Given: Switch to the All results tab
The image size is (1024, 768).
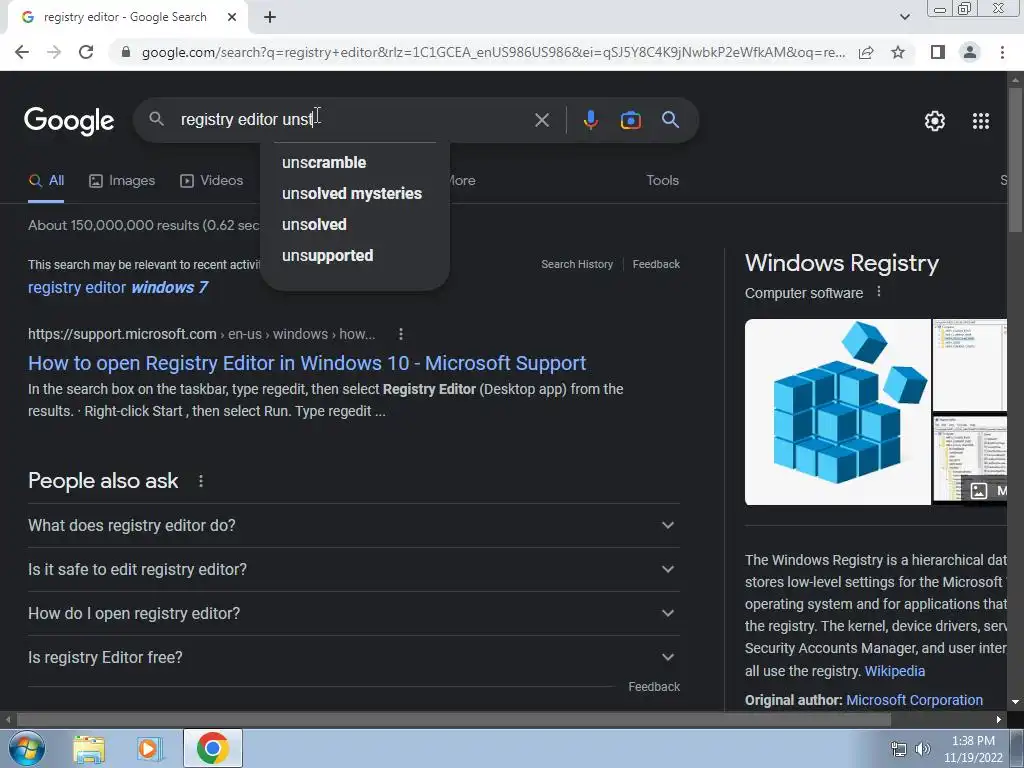Looking at the screenshot, I should [46, 181].
